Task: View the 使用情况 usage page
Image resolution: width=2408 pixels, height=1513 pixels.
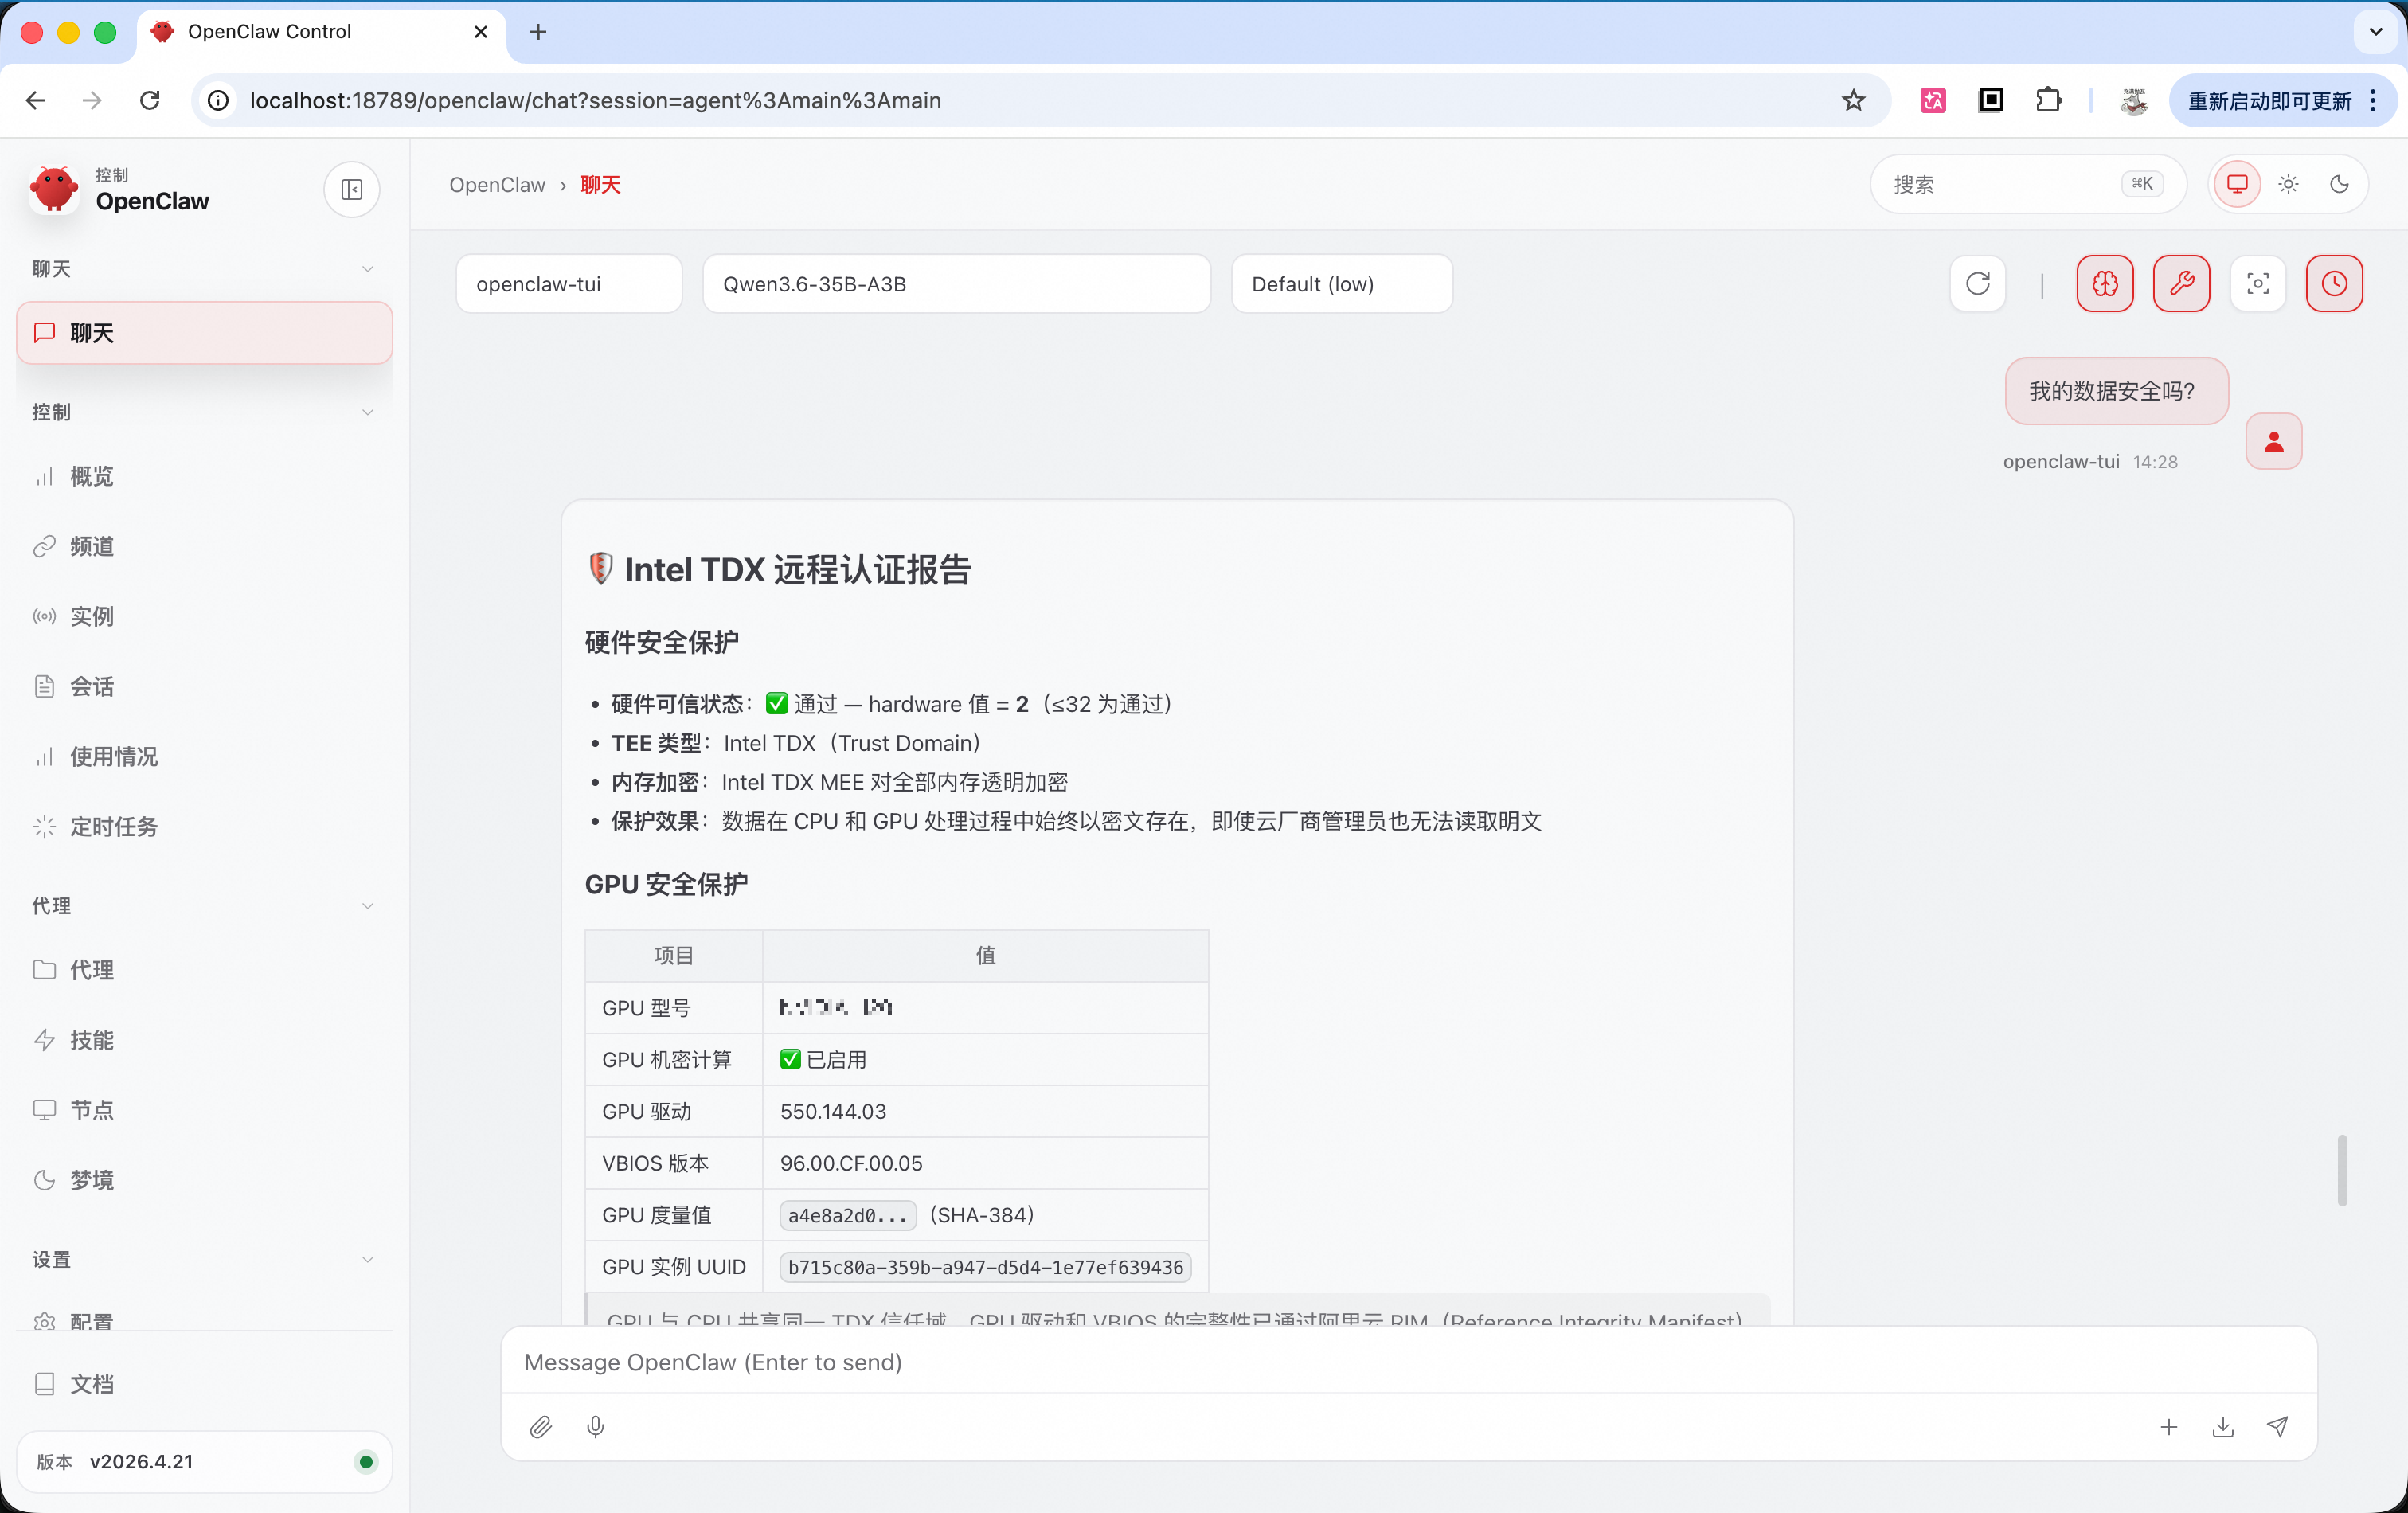Action: click(204, 757)
